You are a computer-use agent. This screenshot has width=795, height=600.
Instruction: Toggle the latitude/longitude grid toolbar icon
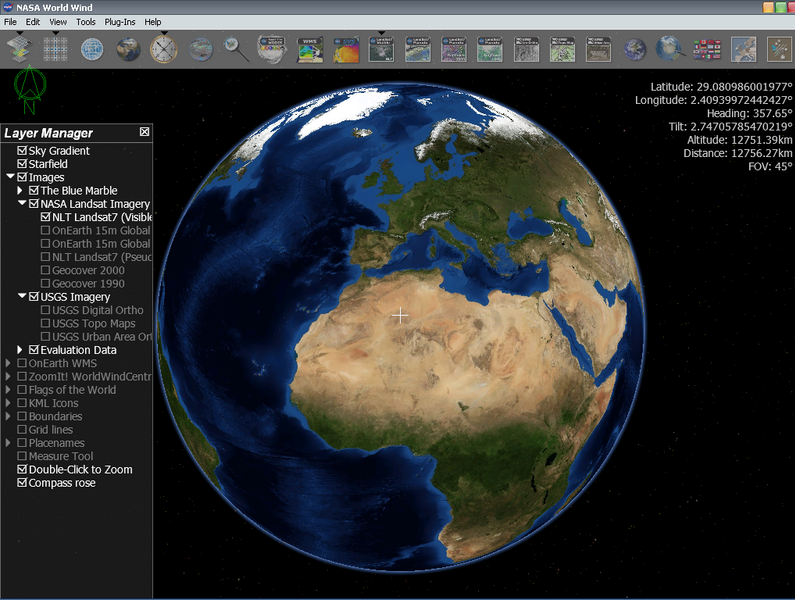point(56,49)
